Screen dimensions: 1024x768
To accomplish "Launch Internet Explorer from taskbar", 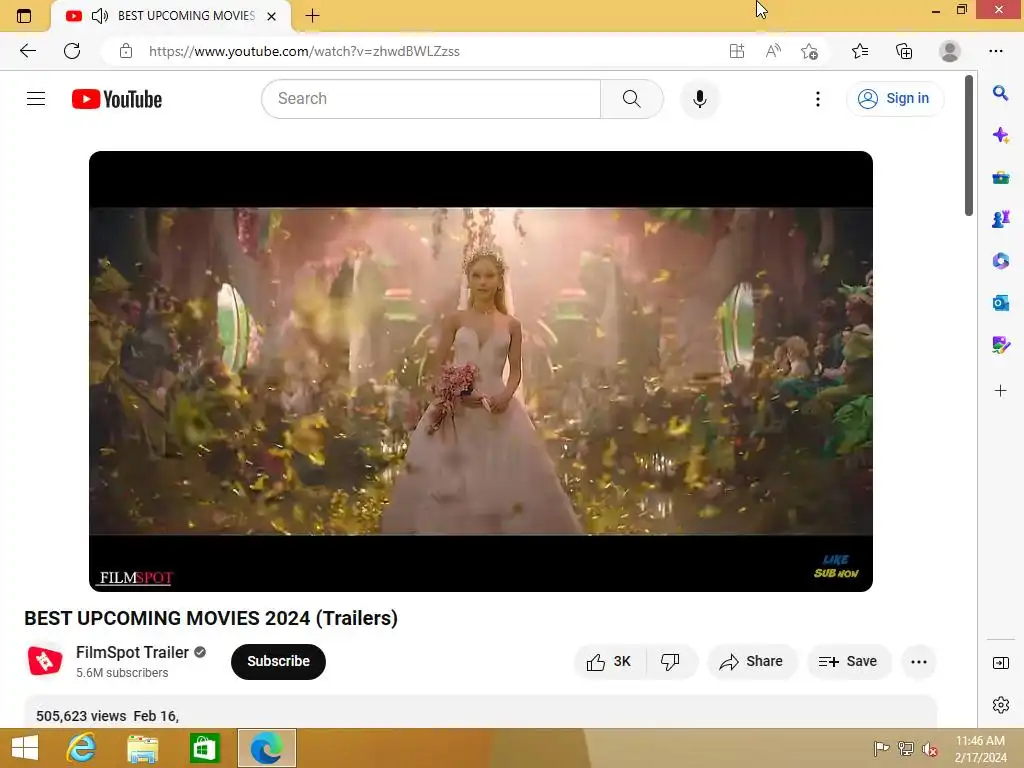I will 81,748.
